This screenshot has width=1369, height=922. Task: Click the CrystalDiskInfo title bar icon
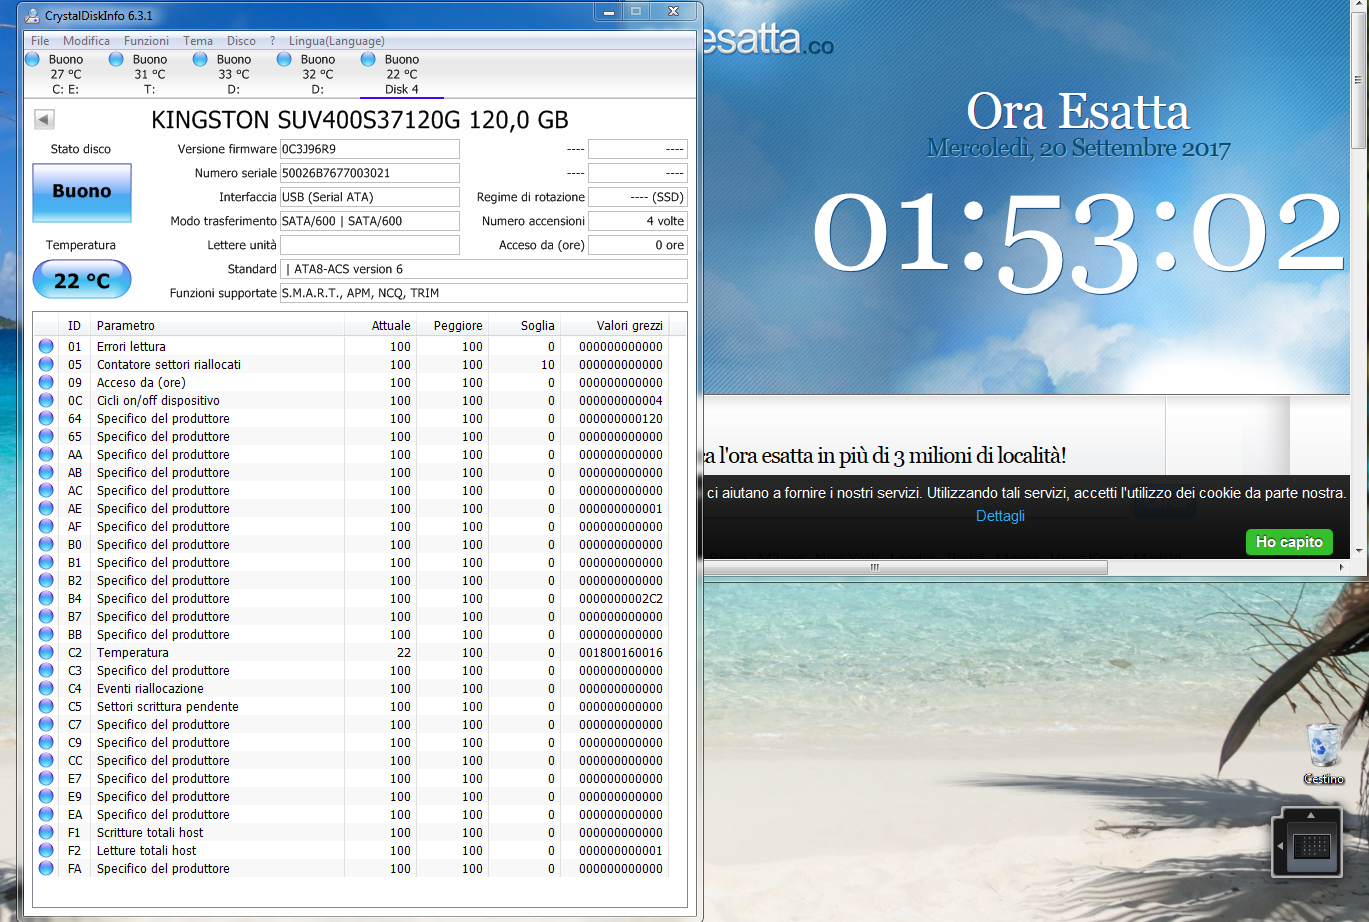coord(32,15)
